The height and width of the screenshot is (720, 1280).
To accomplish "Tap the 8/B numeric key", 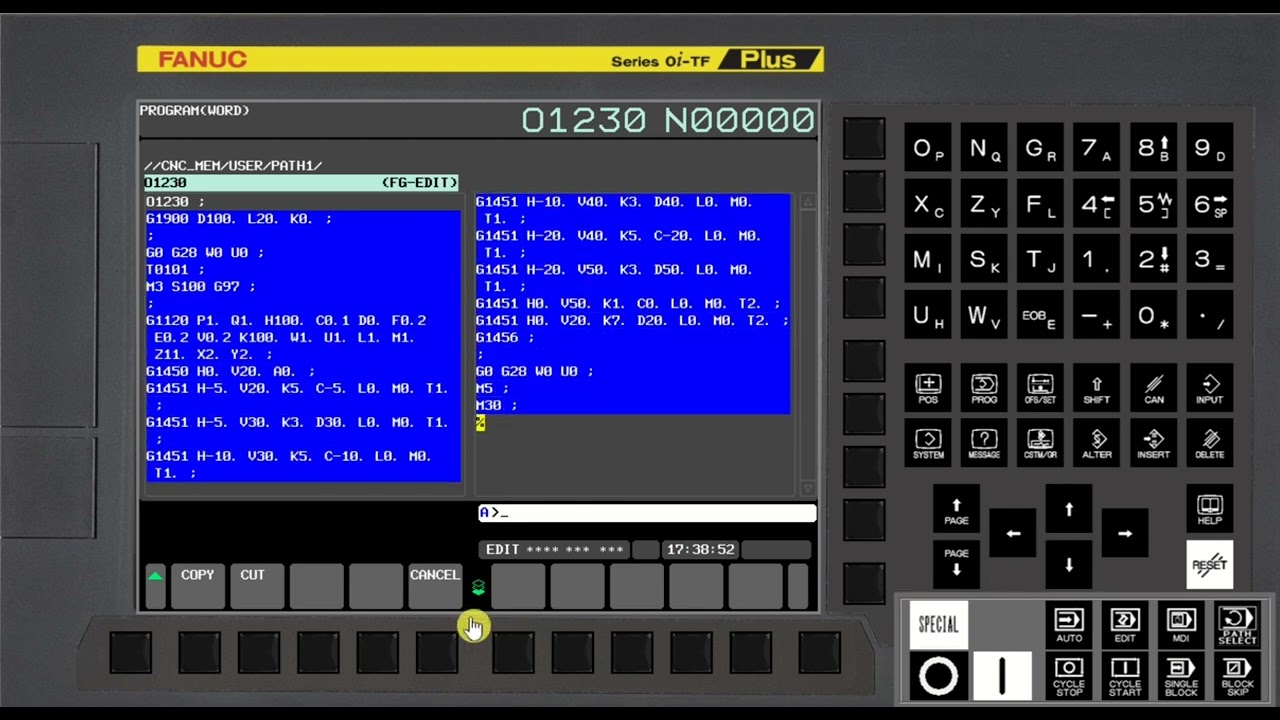I will (x=1153, y=149).
